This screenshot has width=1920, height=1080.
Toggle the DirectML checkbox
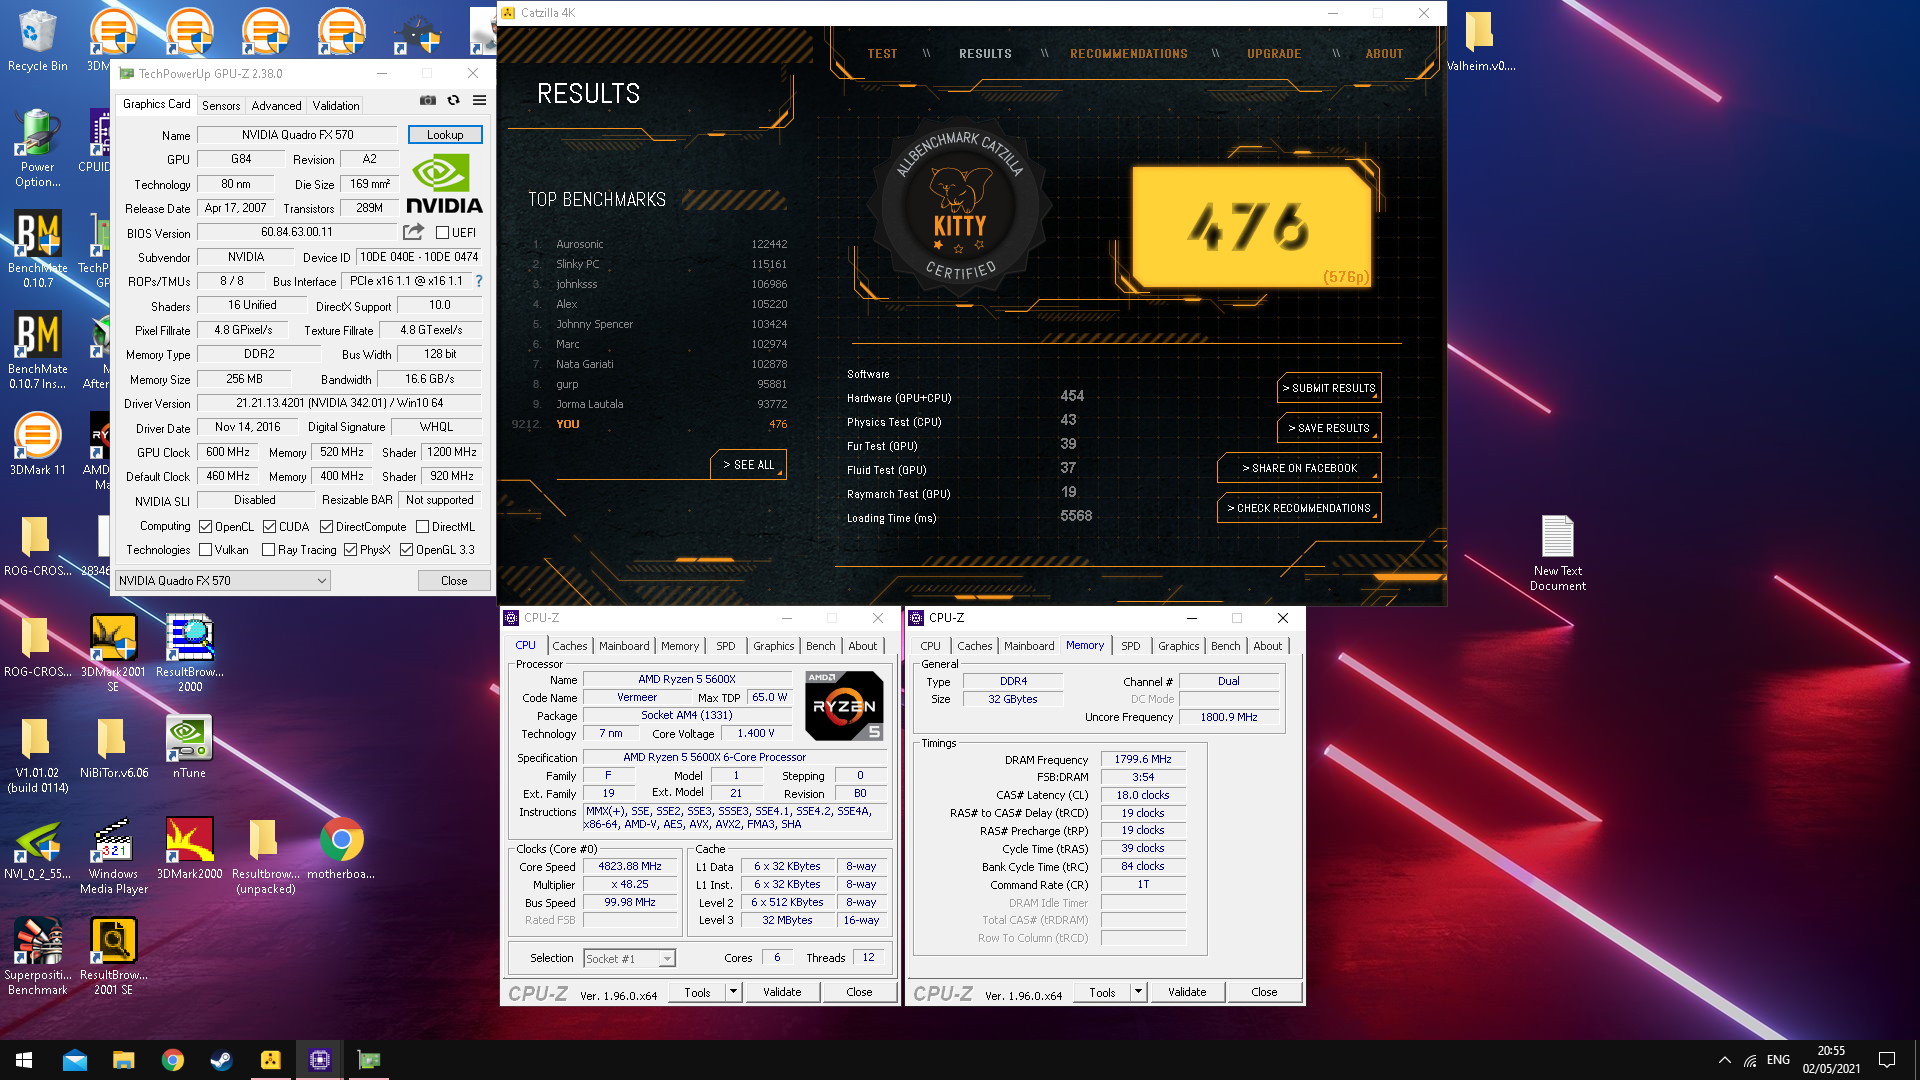(422, 527)
